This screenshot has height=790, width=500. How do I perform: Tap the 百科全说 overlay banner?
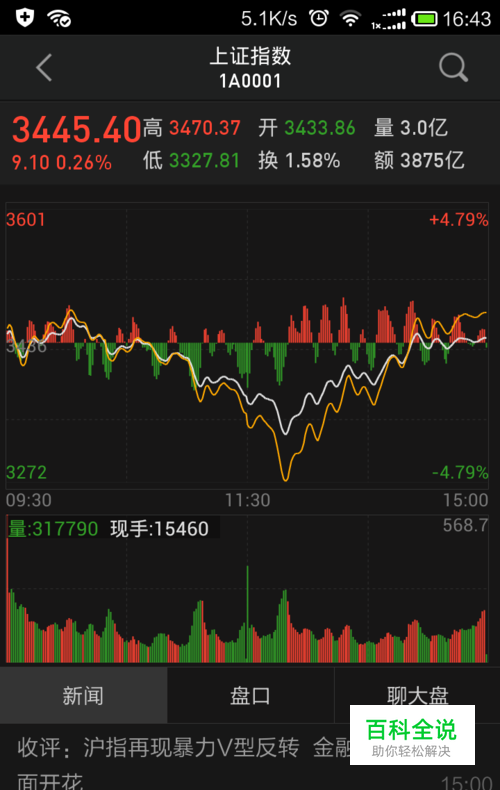coord(412,735)
